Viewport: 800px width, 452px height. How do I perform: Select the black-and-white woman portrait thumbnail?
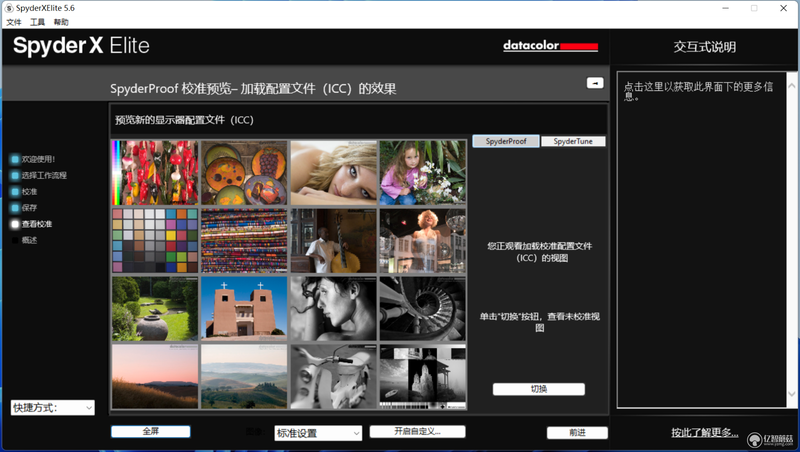334,309
